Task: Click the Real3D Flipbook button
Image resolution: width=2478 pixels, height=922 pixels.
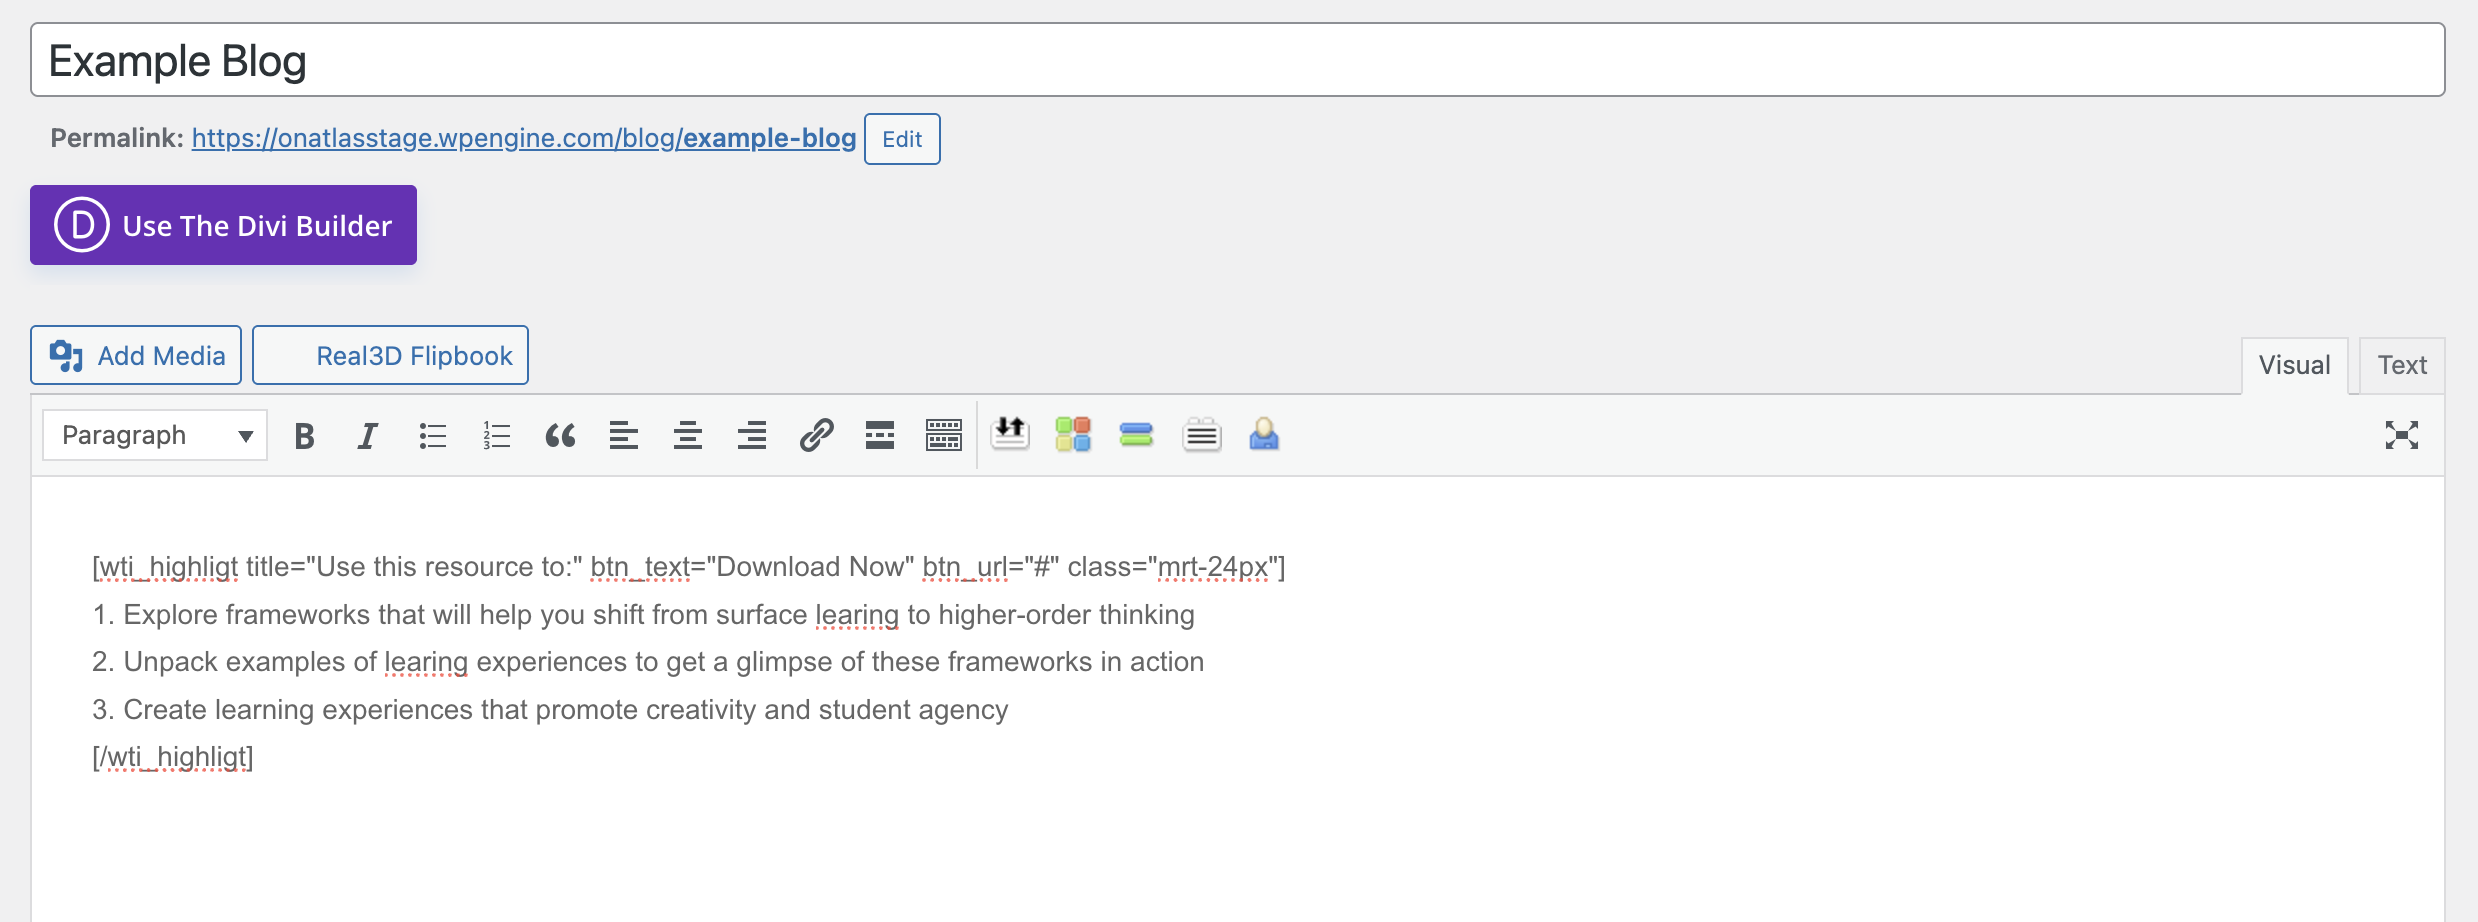Action: point(390,355)
